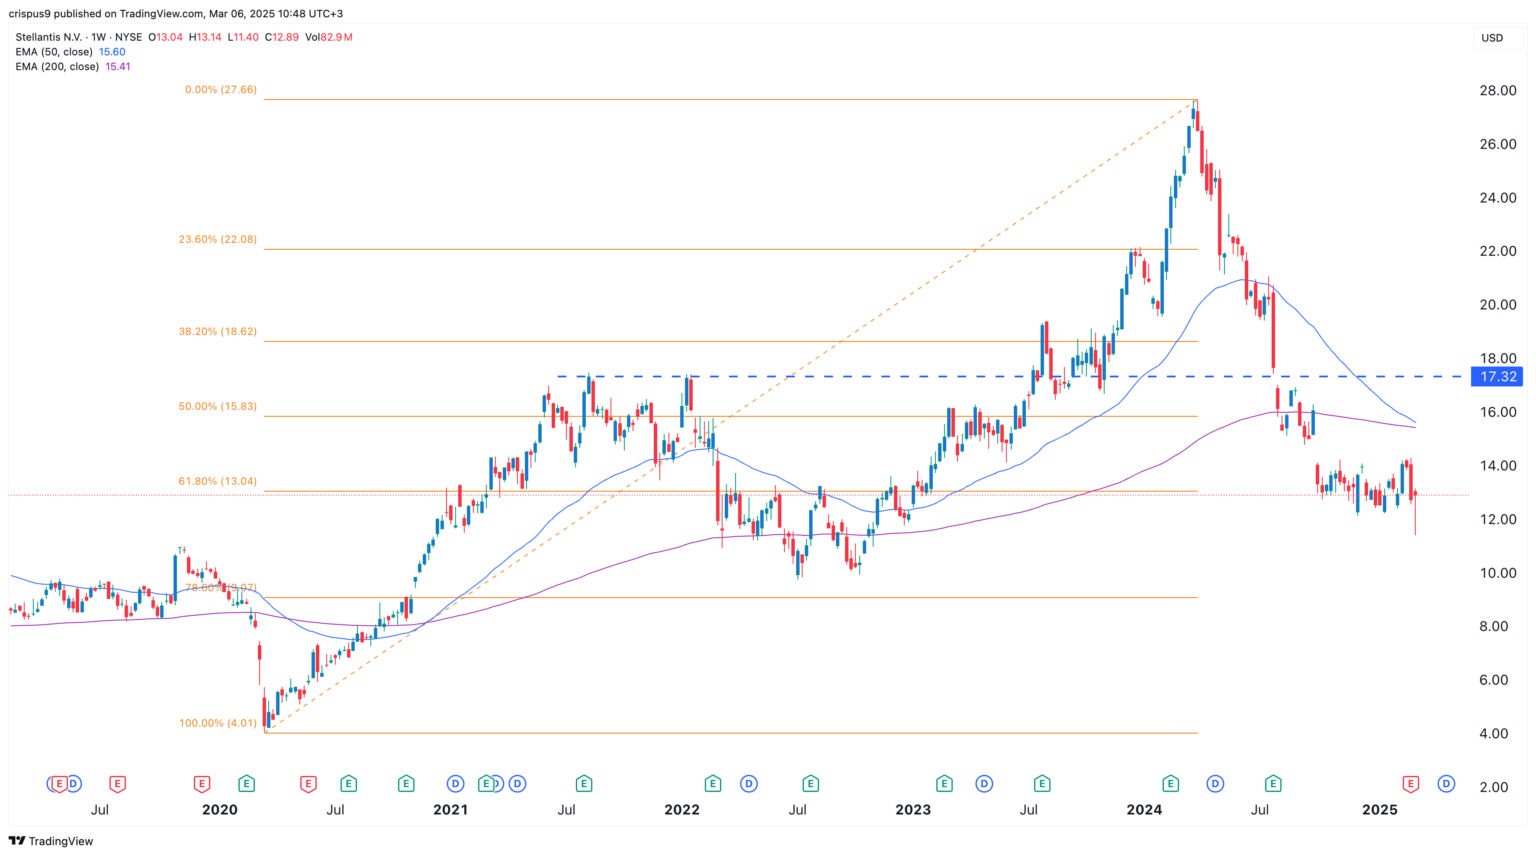
Task: Click the blue 17.32 price label on the scale
Action: pos(1499,377)
